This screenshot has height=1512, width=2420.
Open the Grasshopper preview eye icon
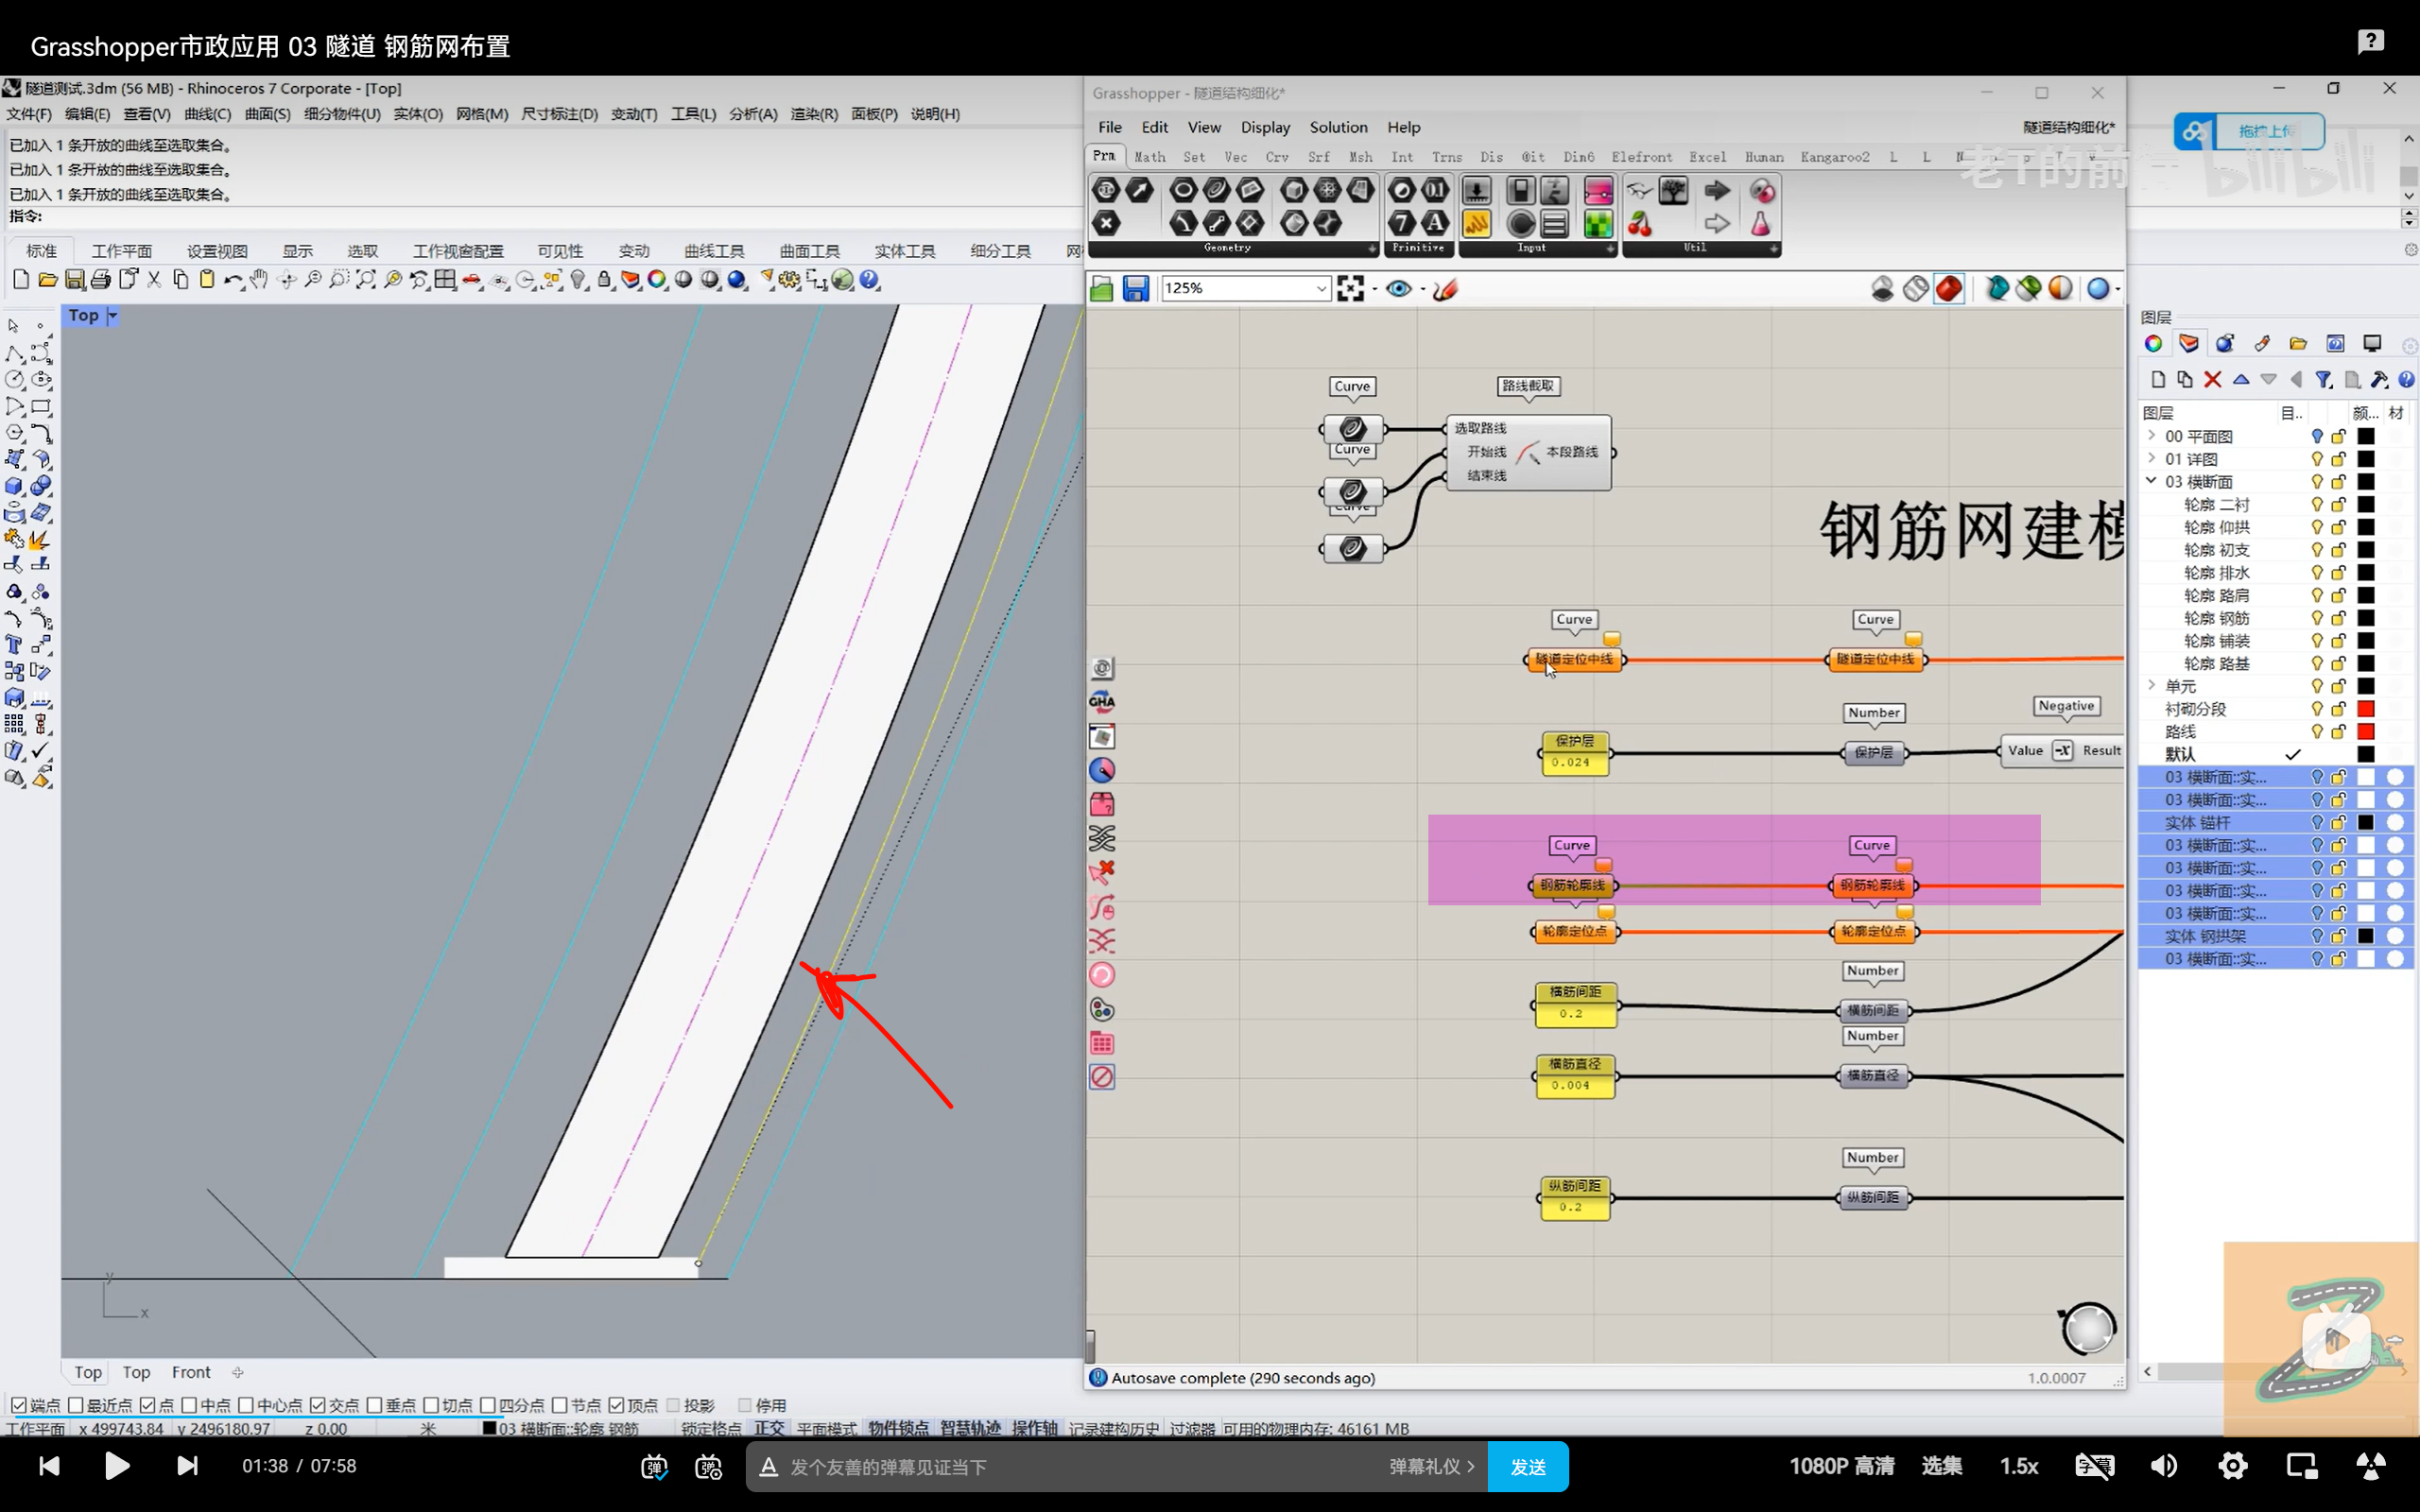[x=1398, y=289]
